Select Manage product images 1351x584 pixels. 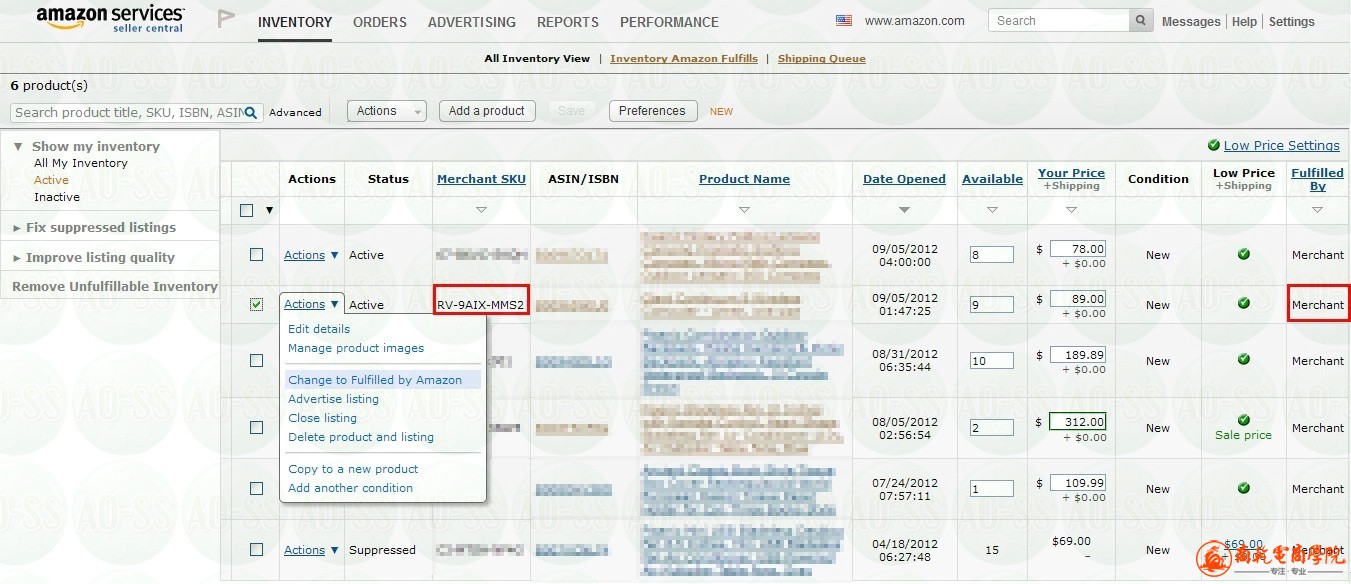pyautogui.click(x=356, y=348)
